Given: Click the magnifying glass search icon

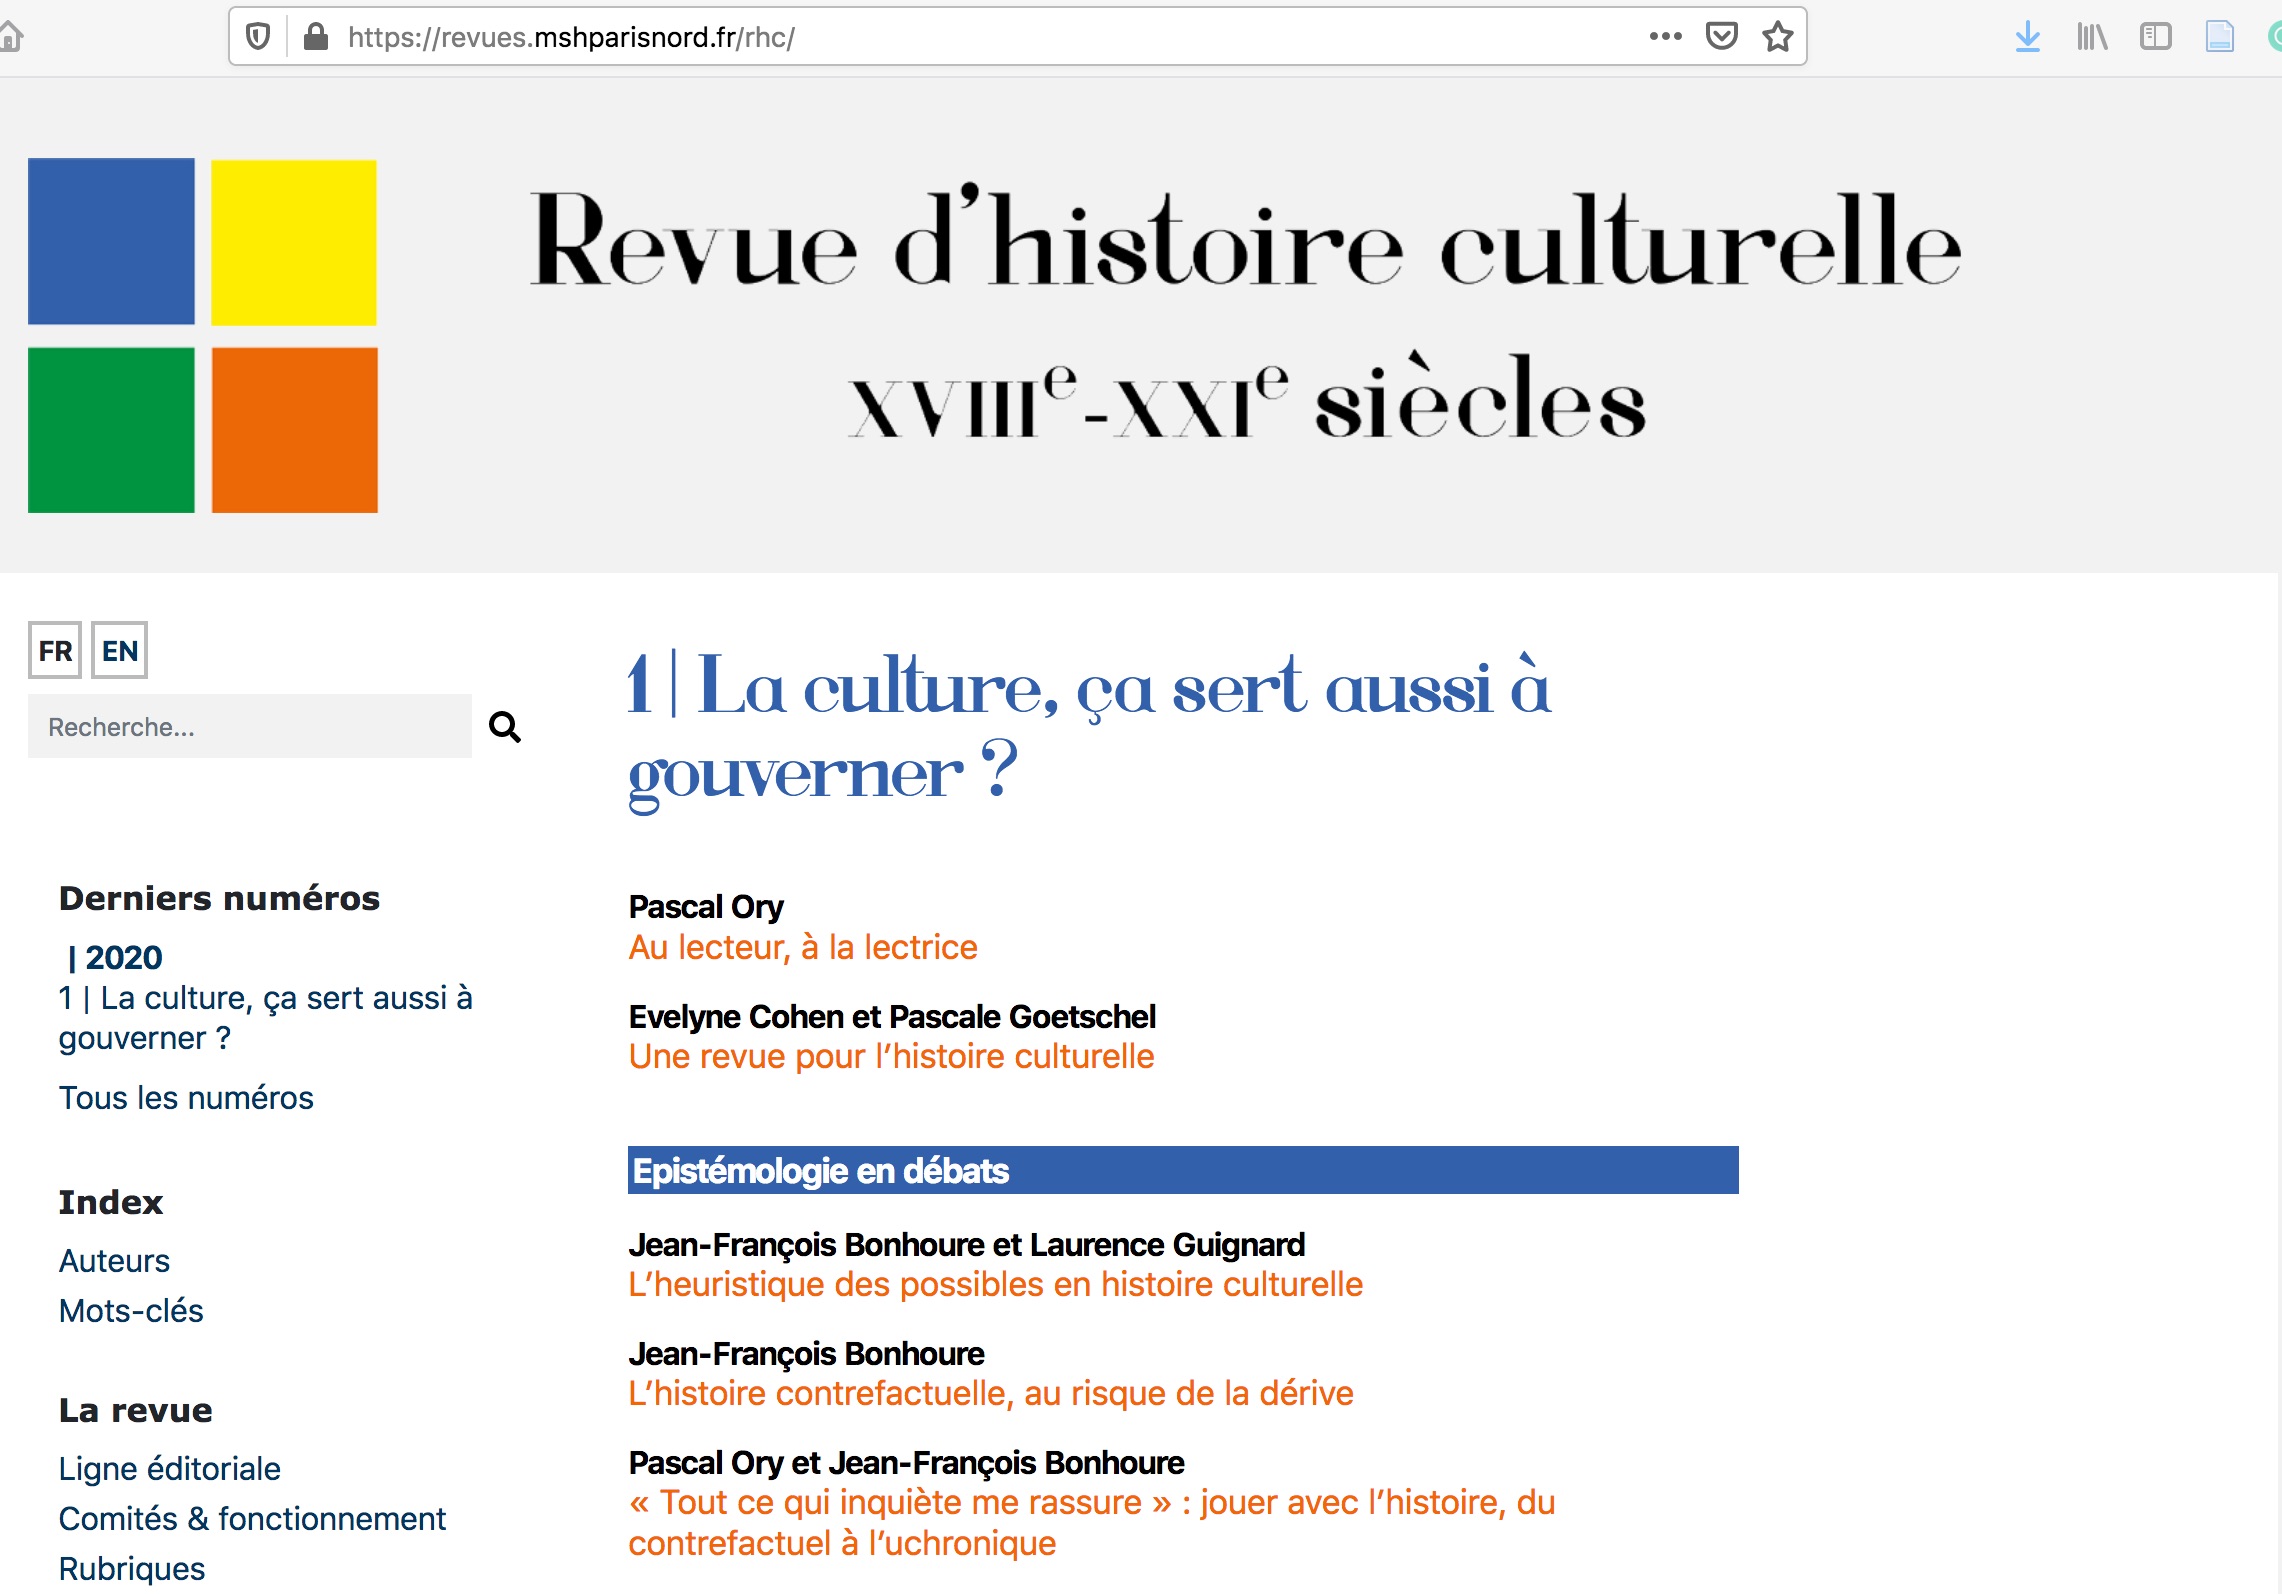Looking at the screenshot, I should [504, 727].
